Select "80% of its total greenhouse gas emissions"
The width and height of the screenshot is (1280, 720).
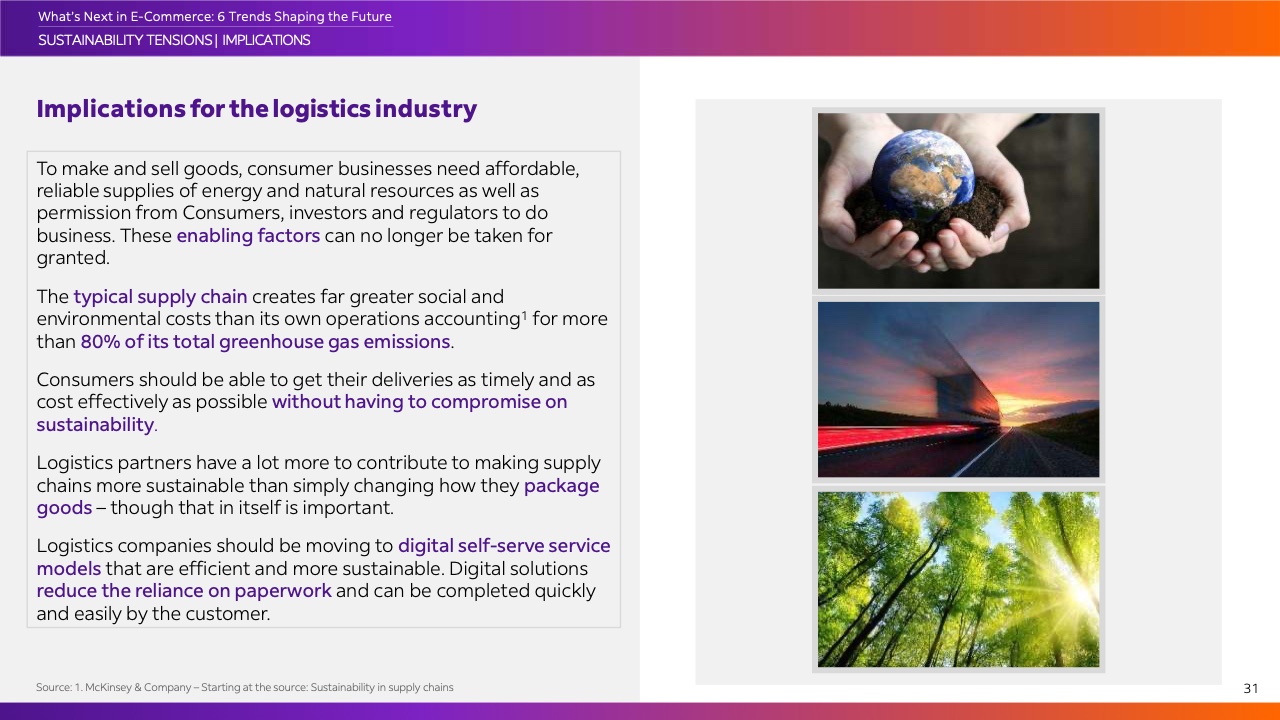tap(265, 342)
